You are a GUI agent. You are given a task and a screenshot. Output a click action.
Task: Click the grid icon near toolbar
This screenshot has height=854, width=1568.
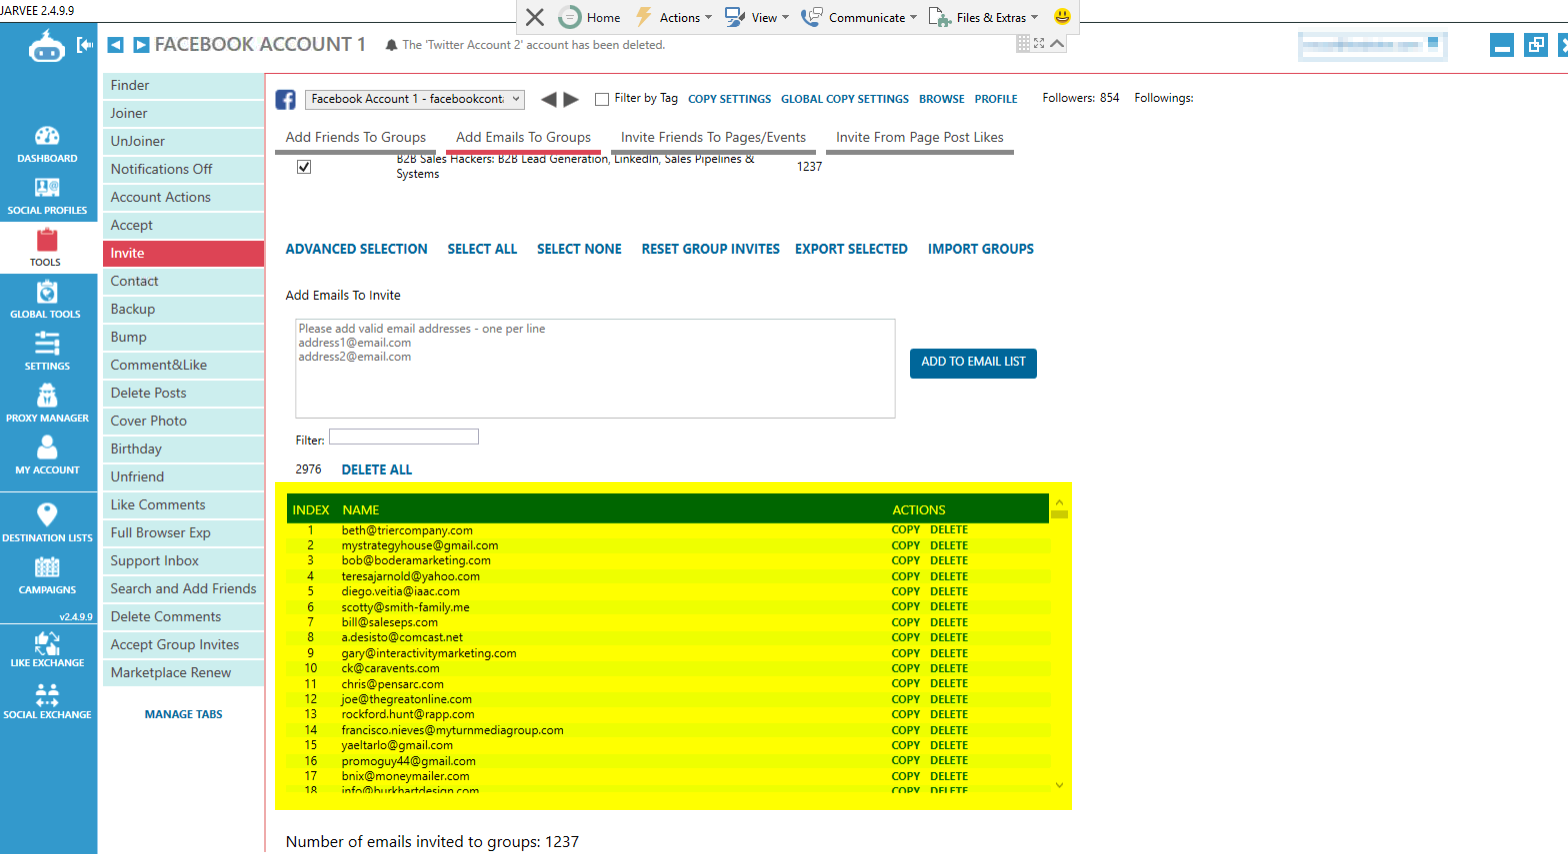click(x=1023, y=43)
